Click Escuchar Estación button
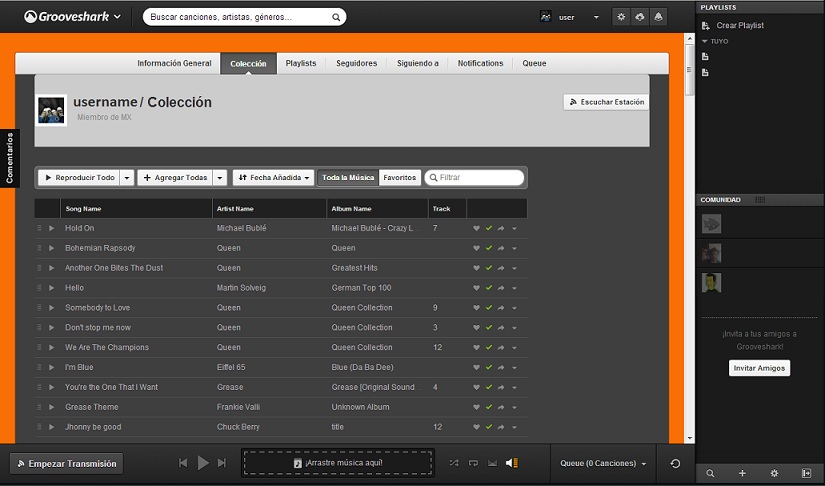The image size is (825, 486). pyautogui.click(x=606, y=102)
